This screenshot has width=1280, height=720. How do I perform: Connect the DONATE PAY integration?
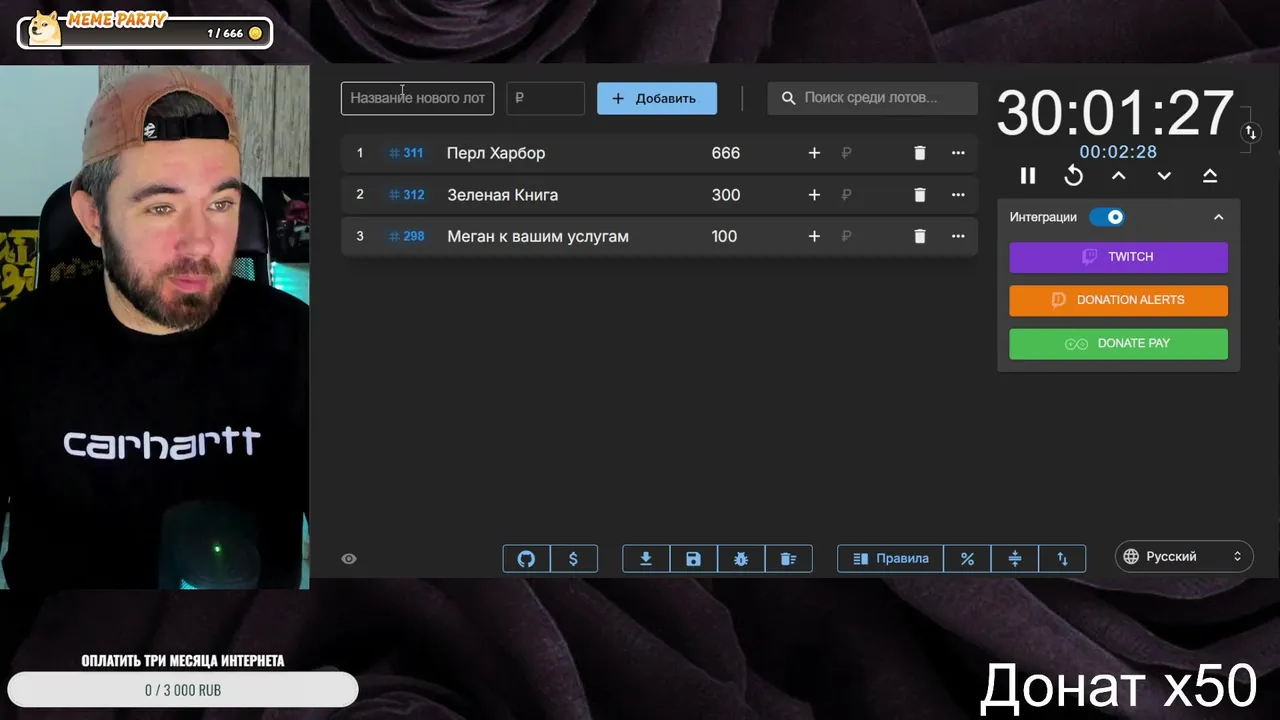(1118, 343)
